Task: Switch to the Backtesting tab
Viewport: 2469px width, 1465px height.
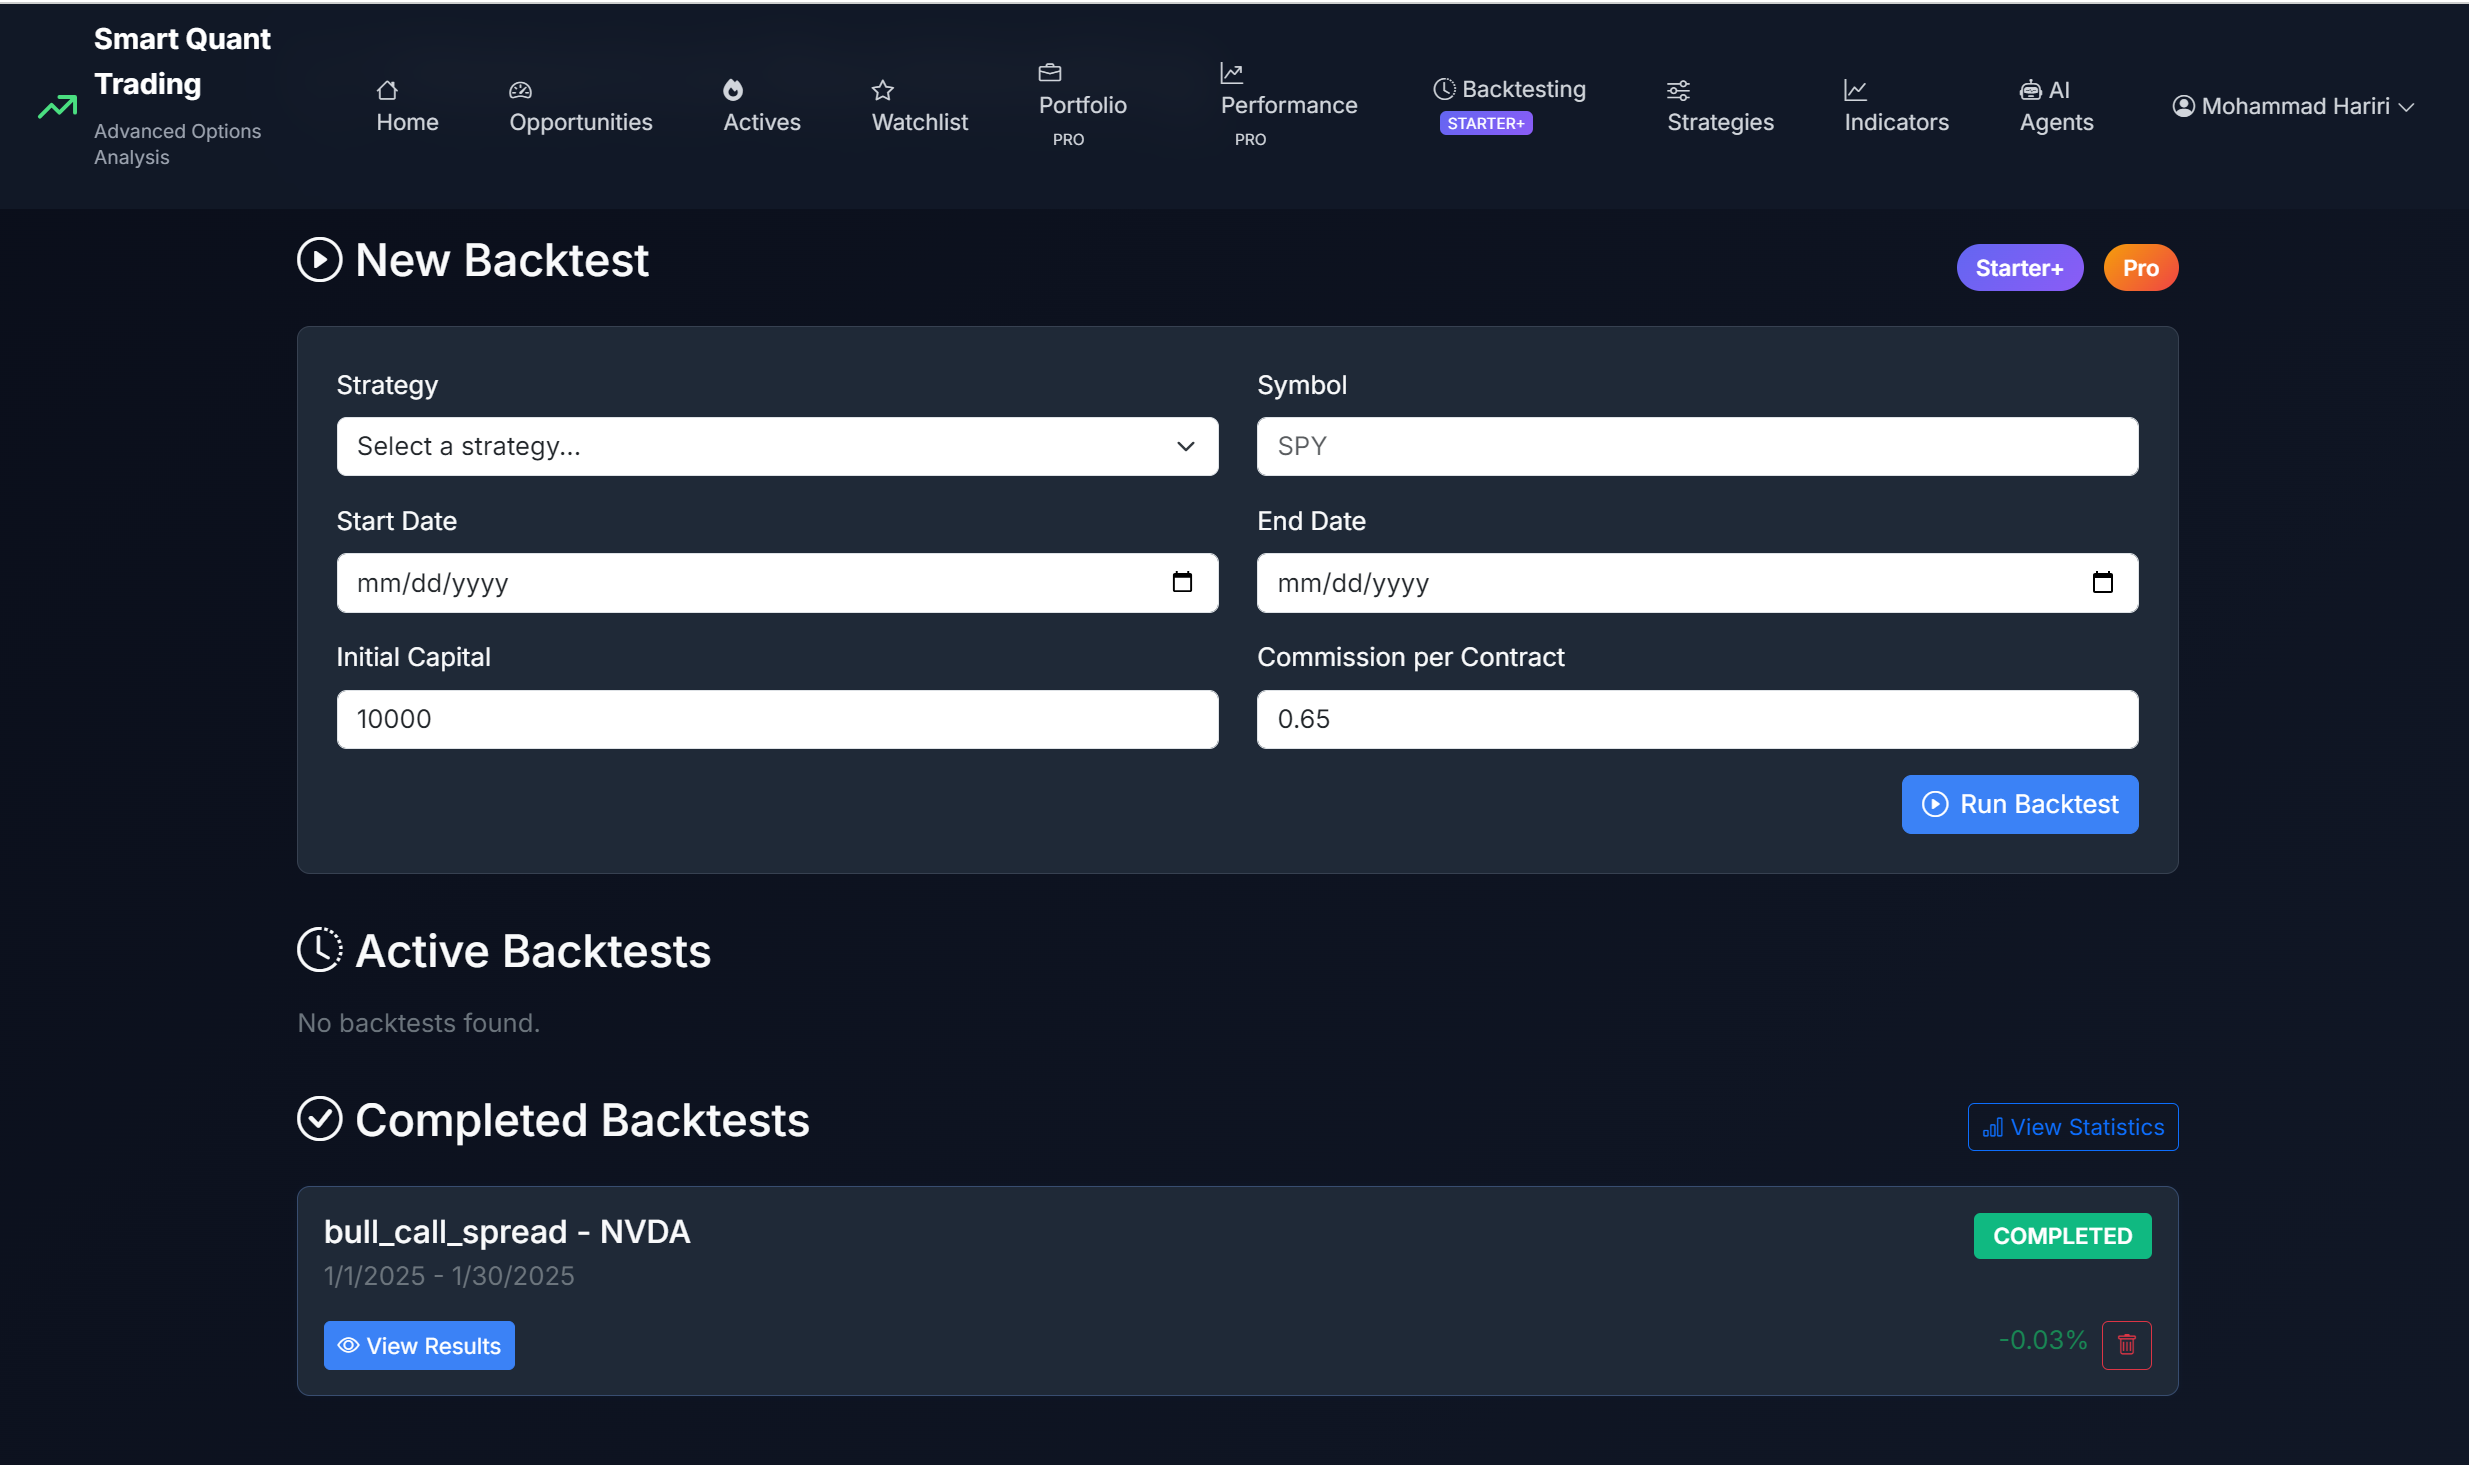Action: (x=1508, y=88)
